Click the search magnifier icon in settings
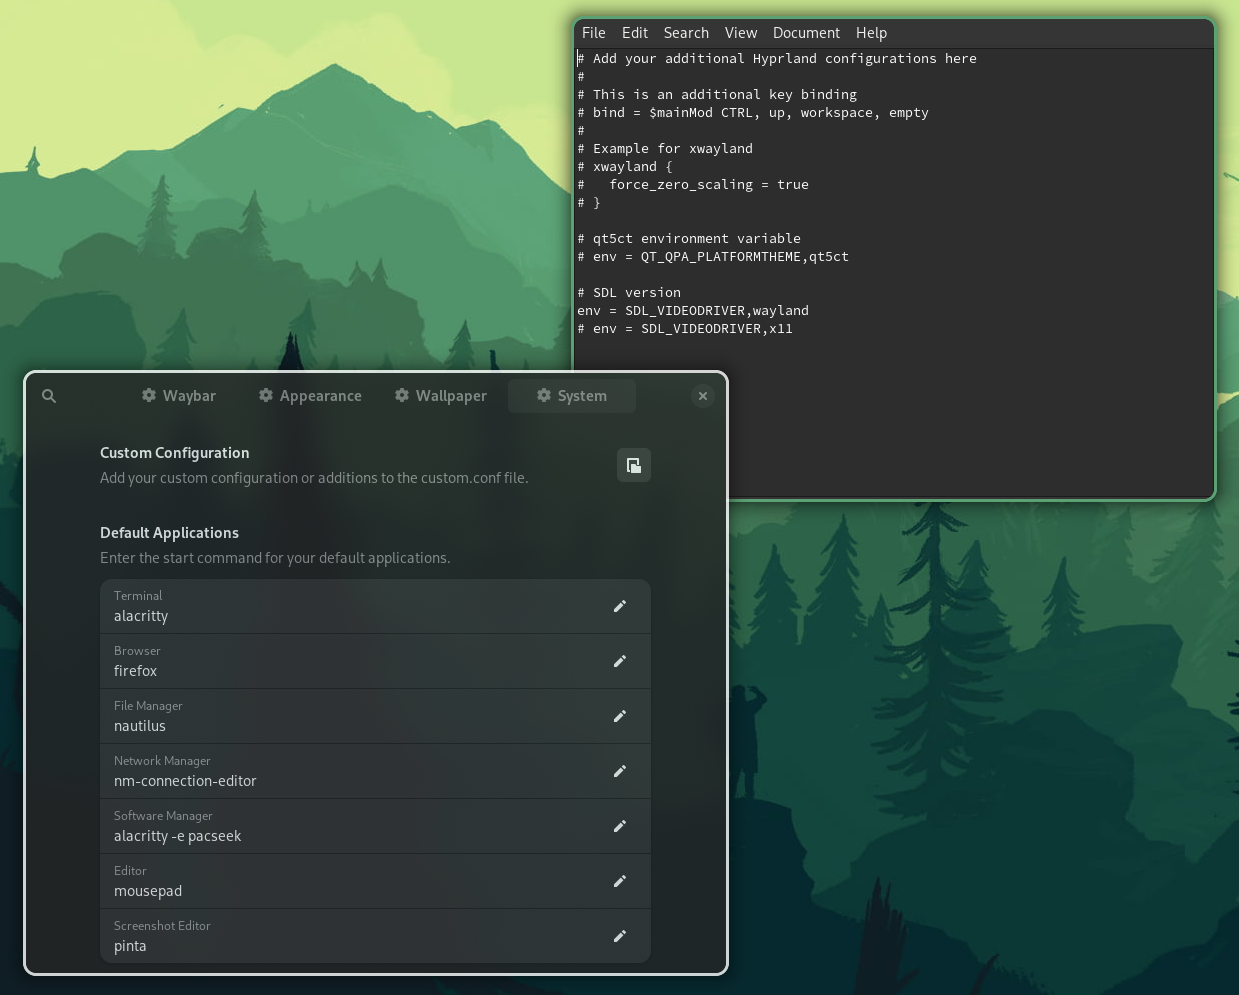The width and height of the screenshot is (1239, 995). click(49, 396)
